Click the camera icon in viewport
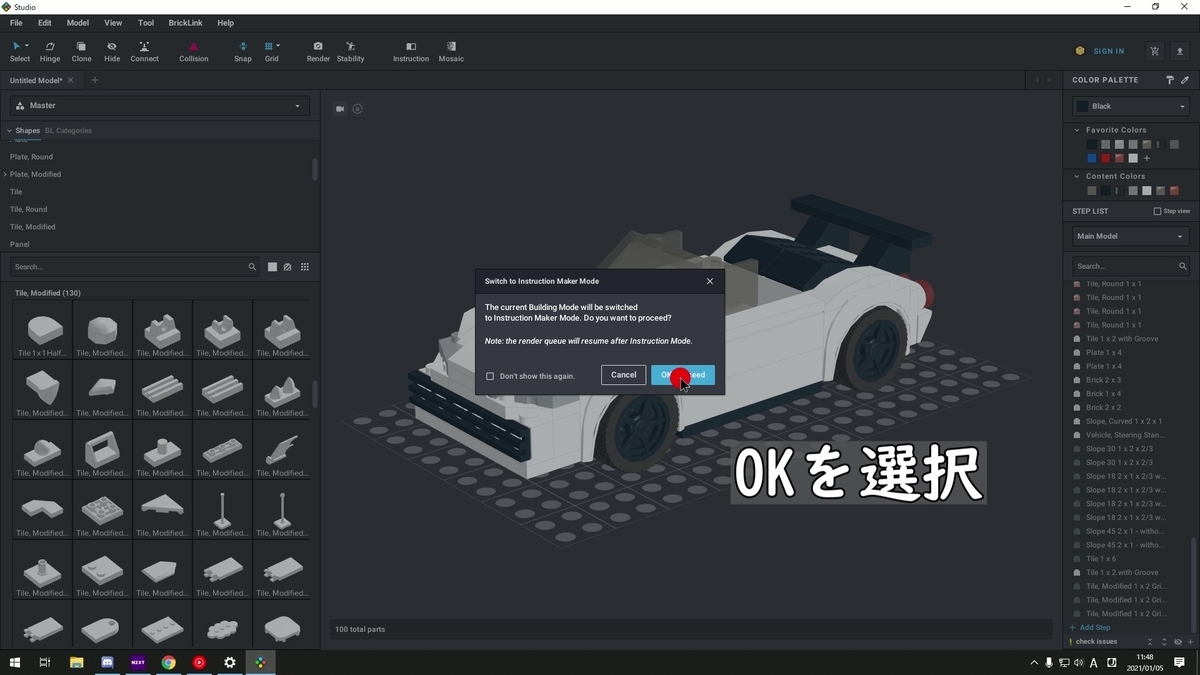 [x=340, y=109]
